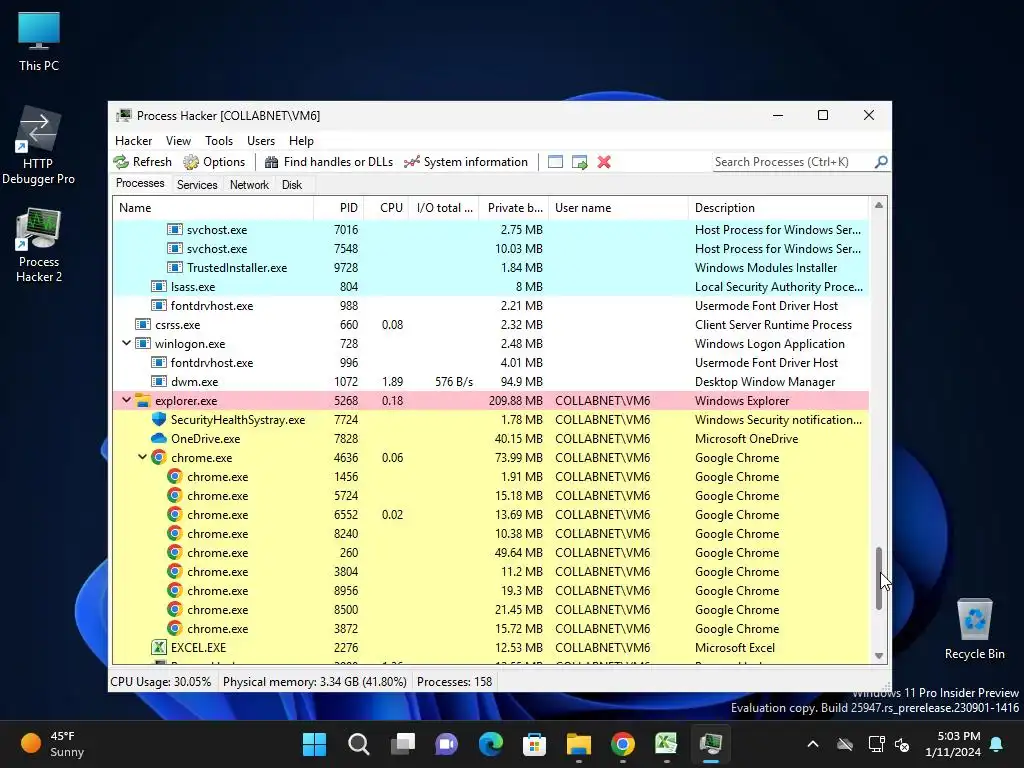Viewport: 1024px width, 768px height.
Task: Open the System information graph icon
Action: (x=411, y=162)
